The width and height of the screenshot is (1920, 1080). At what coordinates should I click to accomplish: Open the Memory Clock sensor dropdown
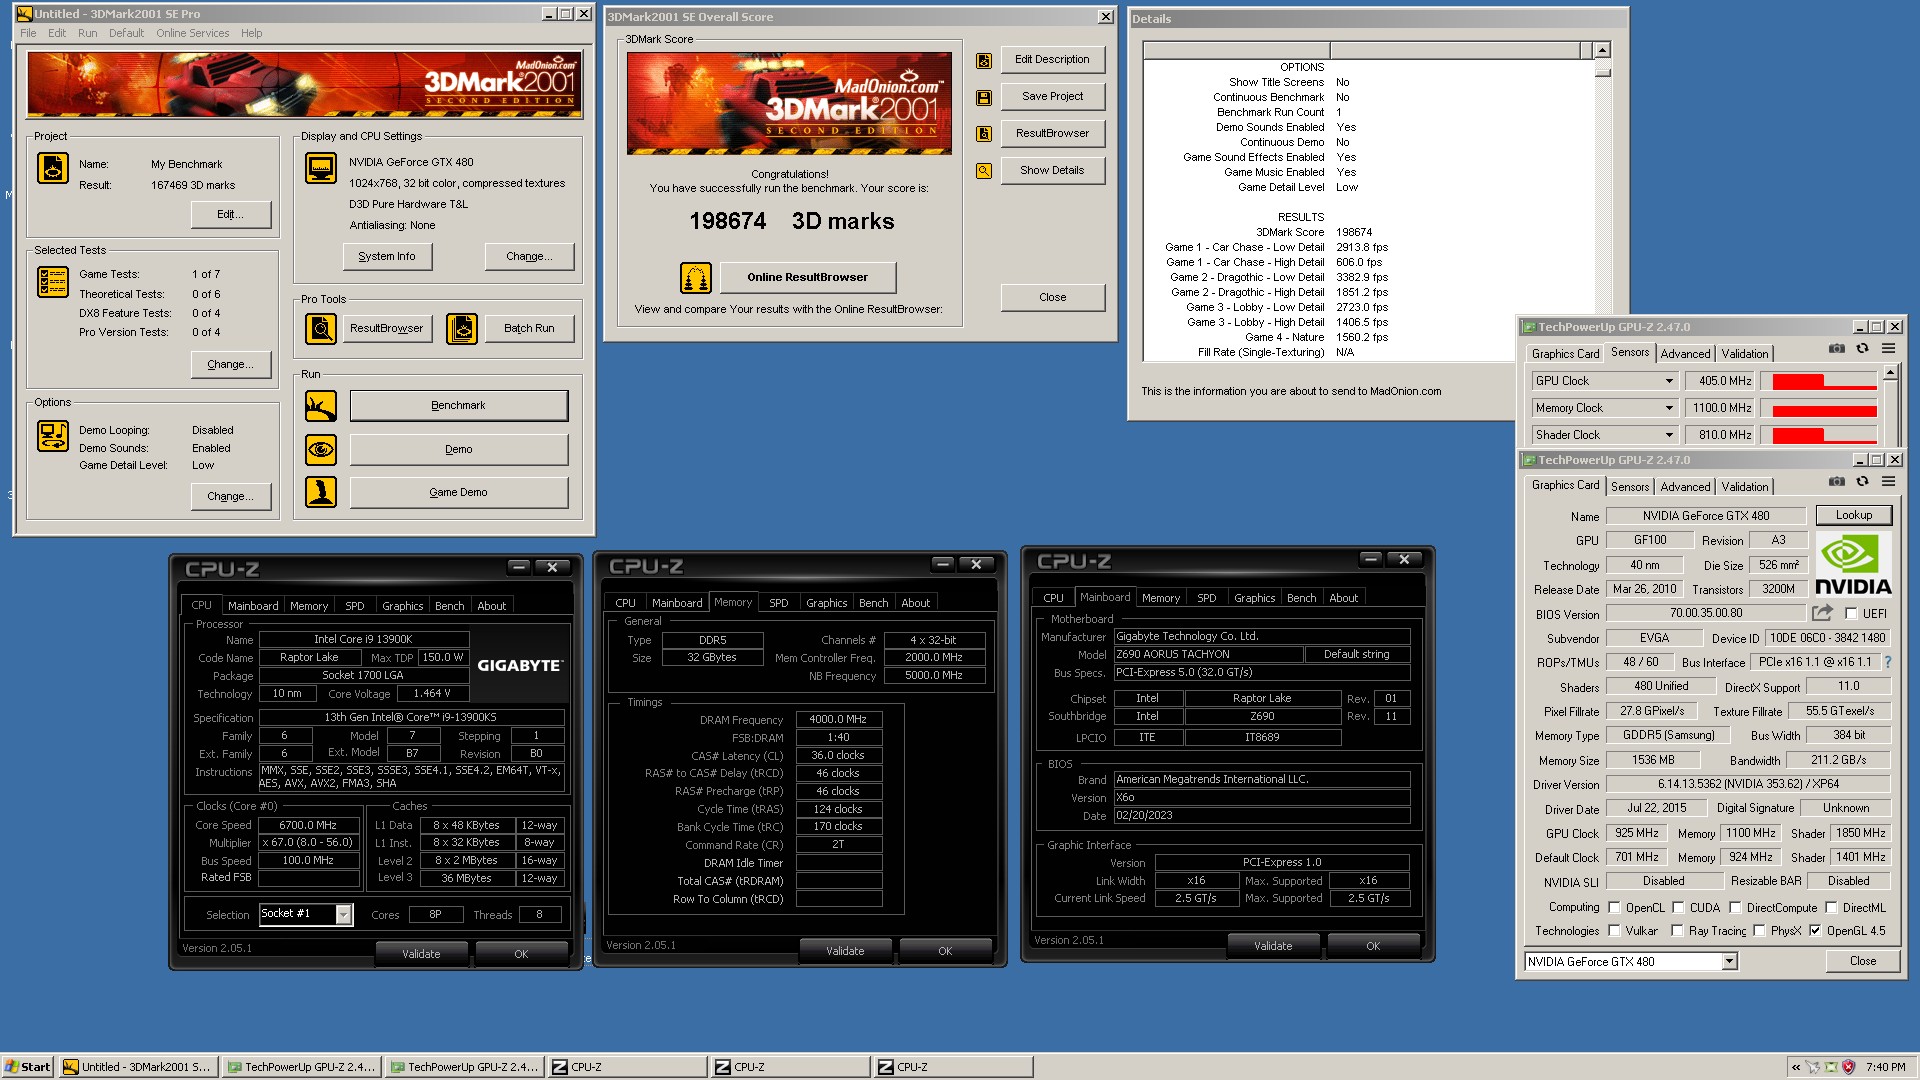click(1669, 408)
